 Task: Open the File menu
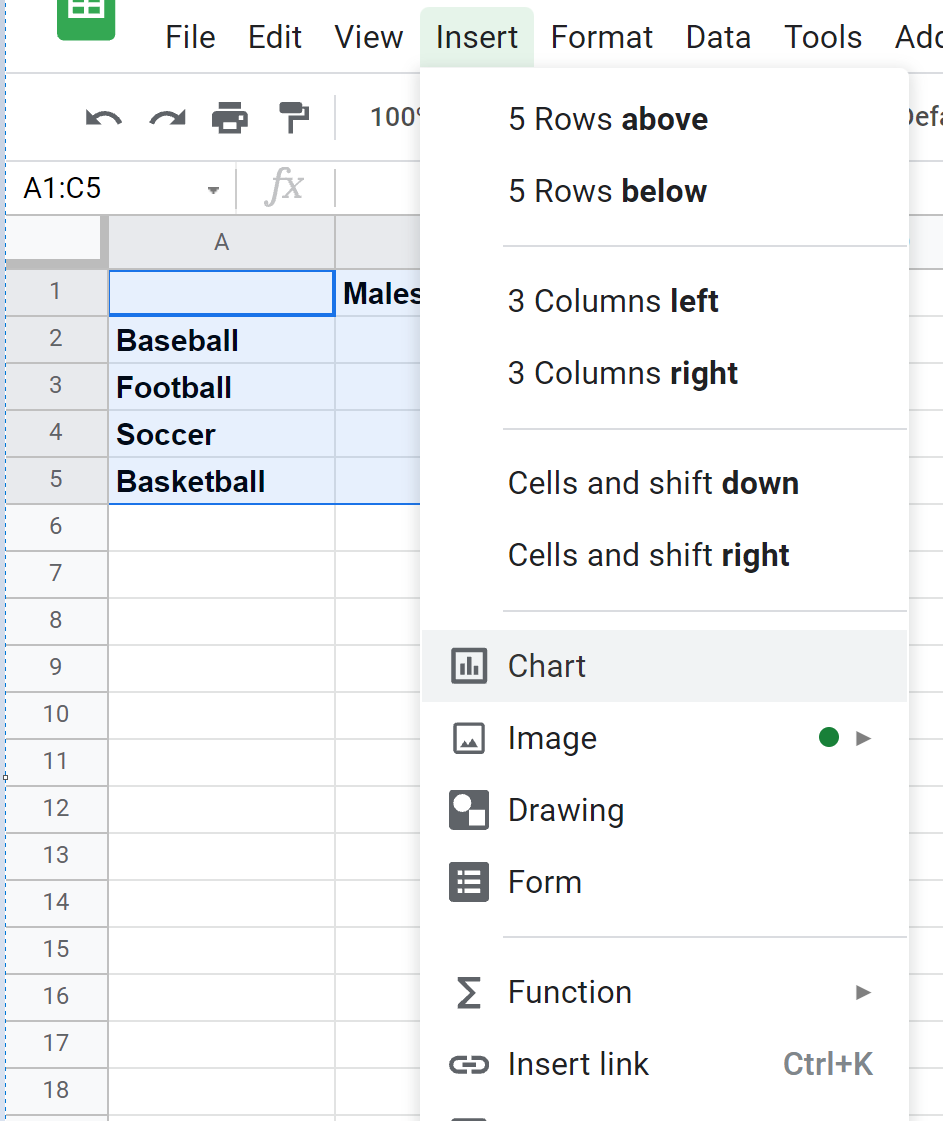pyautogui.click(x=190, y=37)
